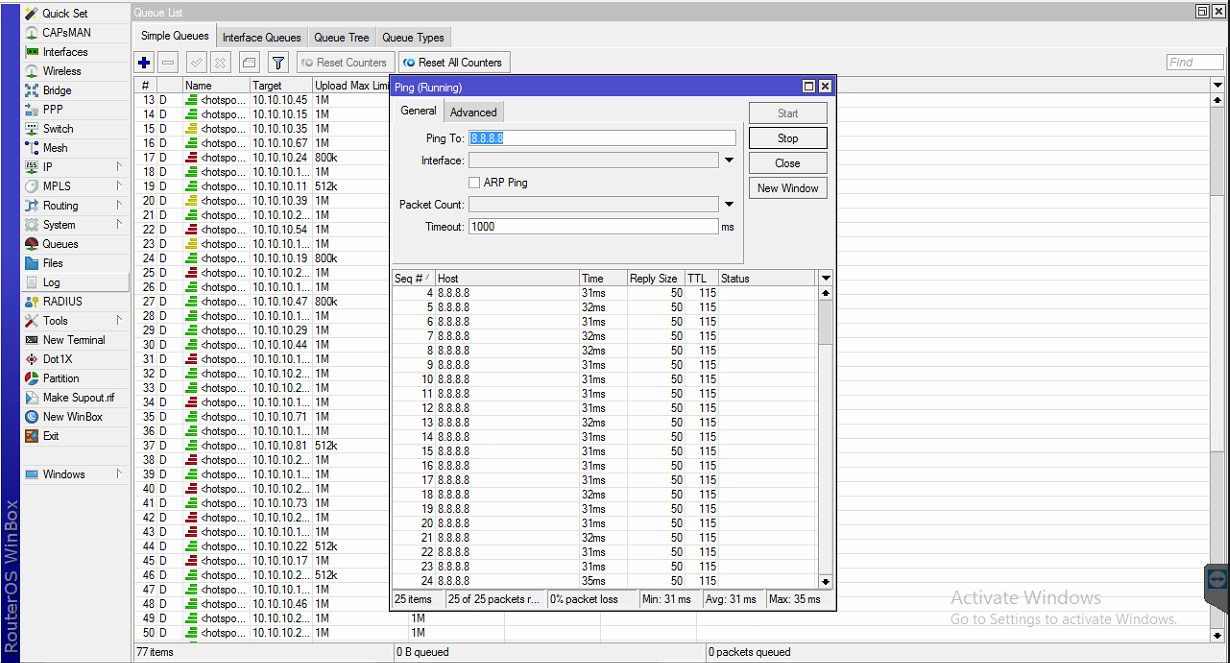Open the filter funnel in Queue List

pyautogui.click(x=278, y=62)
